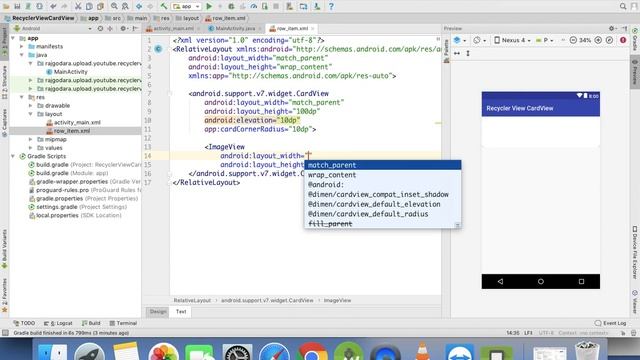Click the Replace icon next to Find

(125, 6)
